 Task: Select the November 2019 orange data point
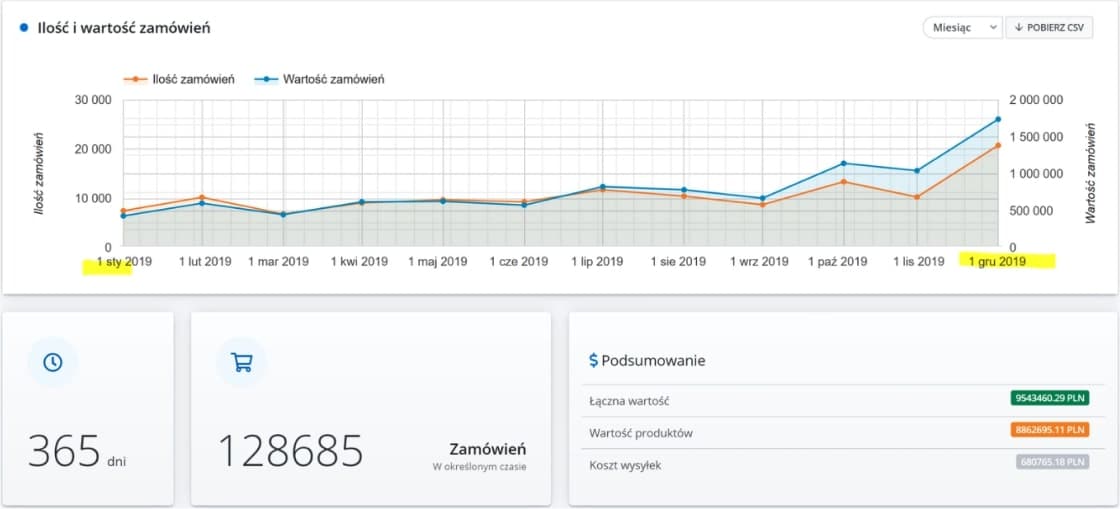pos(917,197)
